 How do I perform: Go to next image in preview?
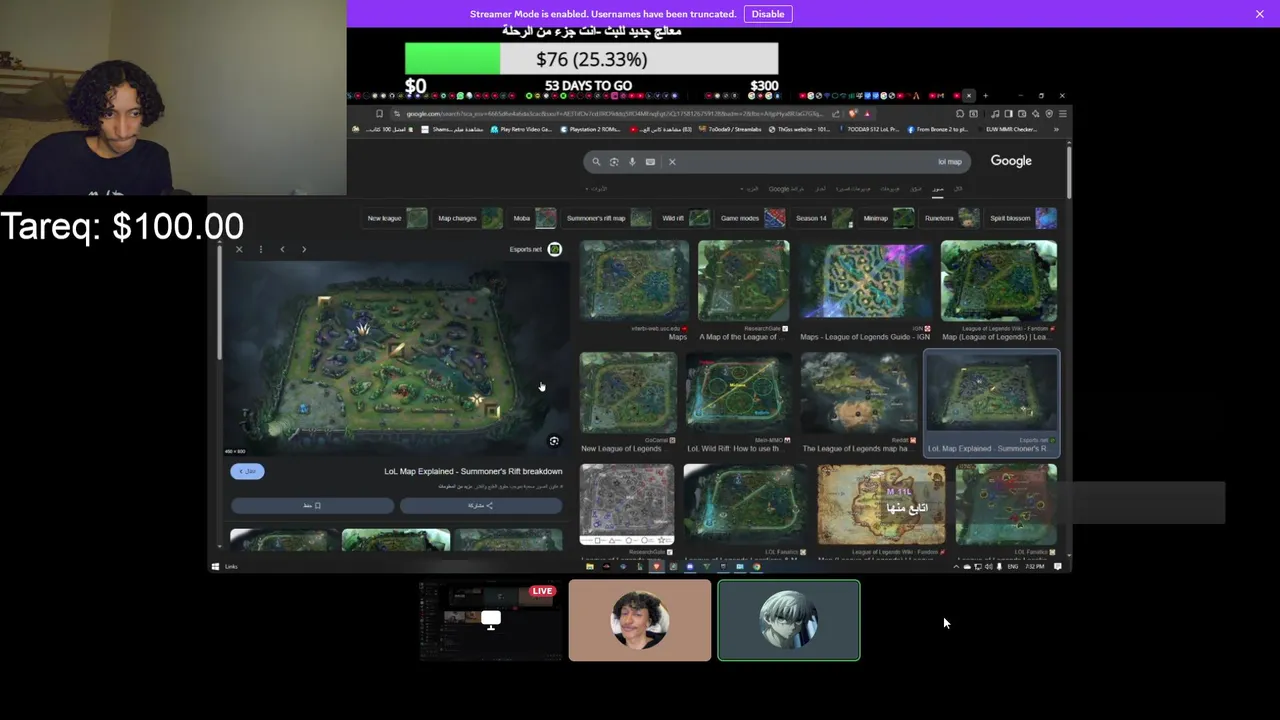(304, 249)
